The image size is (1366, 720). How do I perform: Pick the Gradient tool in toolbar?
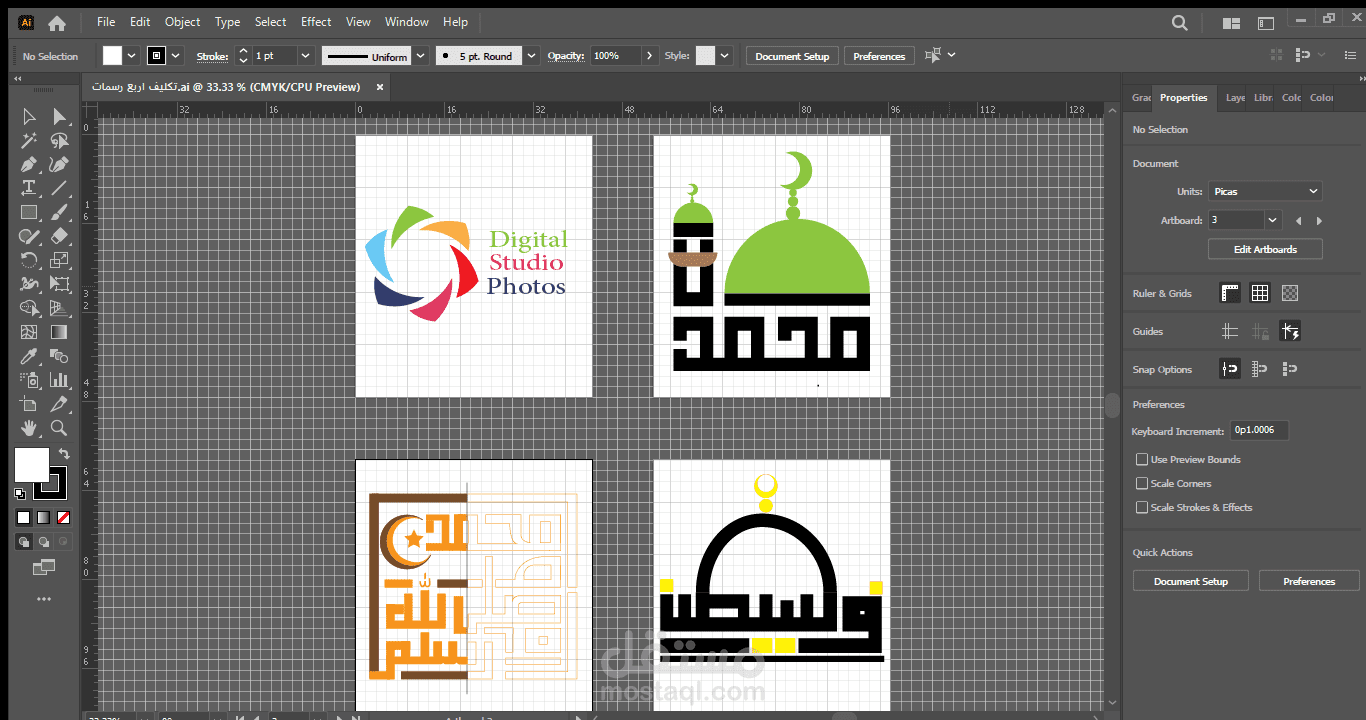[59, 332]
